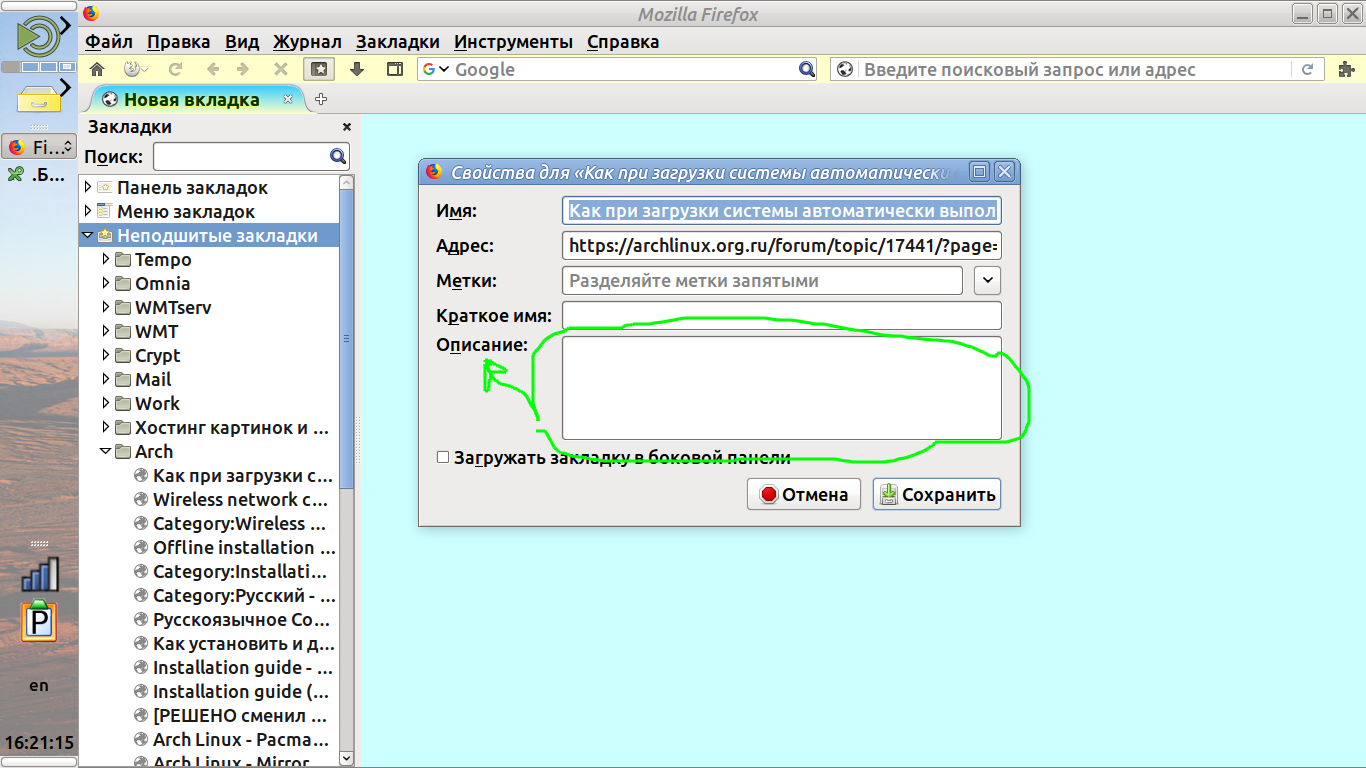The height and width of the screenshot is (768, 1366).
Task: Select the Work bookmark folder
Action: click(x=157, y=403)
